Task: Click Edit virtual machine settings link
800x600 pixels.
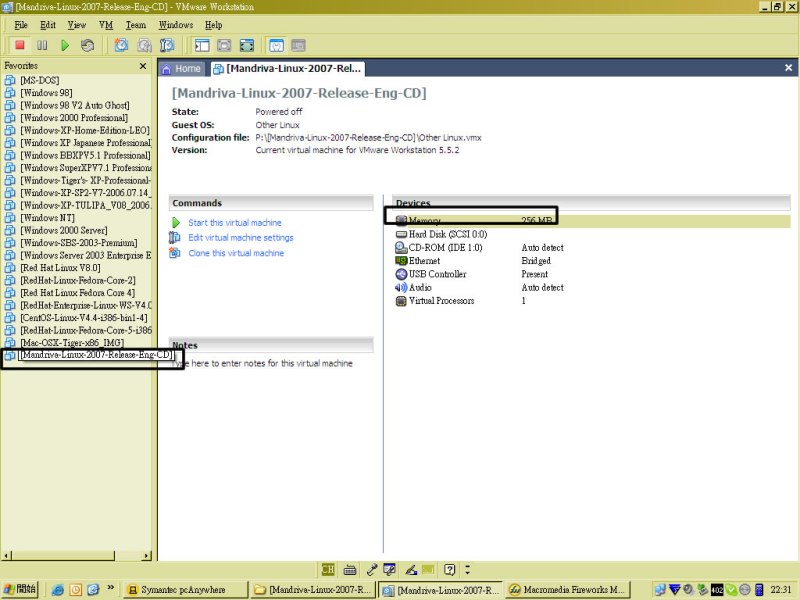Action: coord(241,237)
